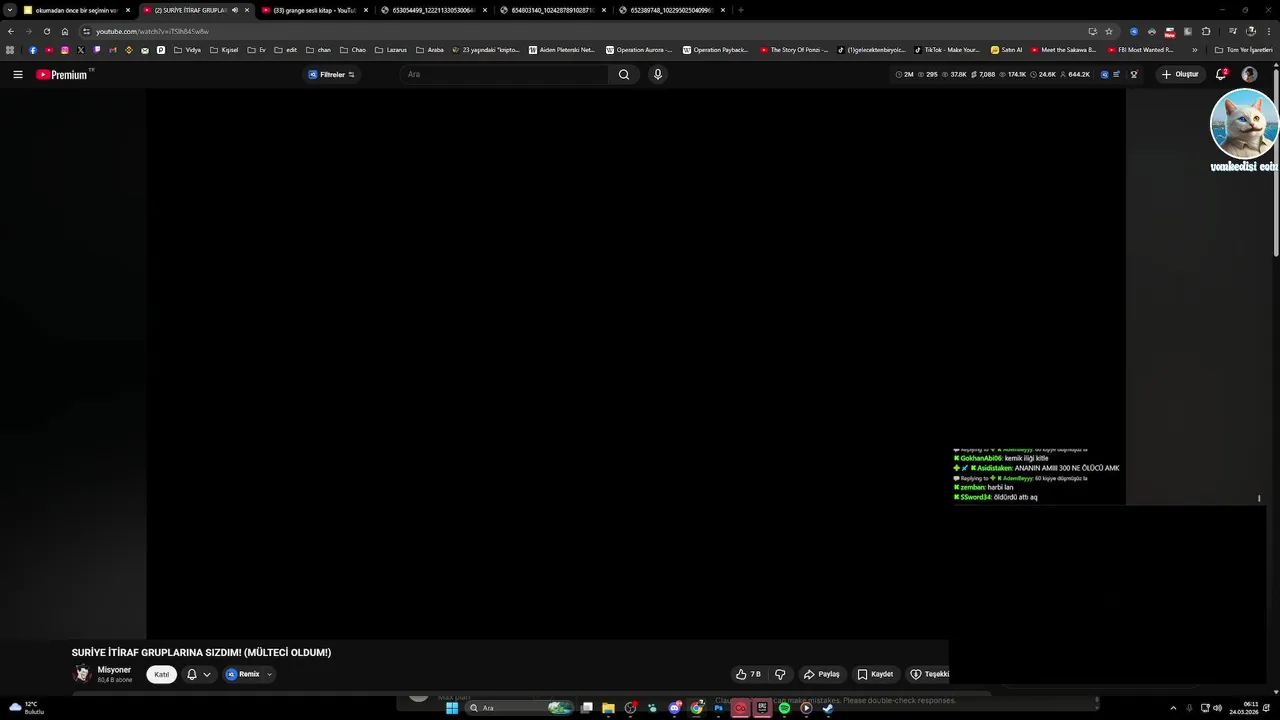Open Photoshop from the taskbar
Viewport: 1280px width, 720px height.
718,708
